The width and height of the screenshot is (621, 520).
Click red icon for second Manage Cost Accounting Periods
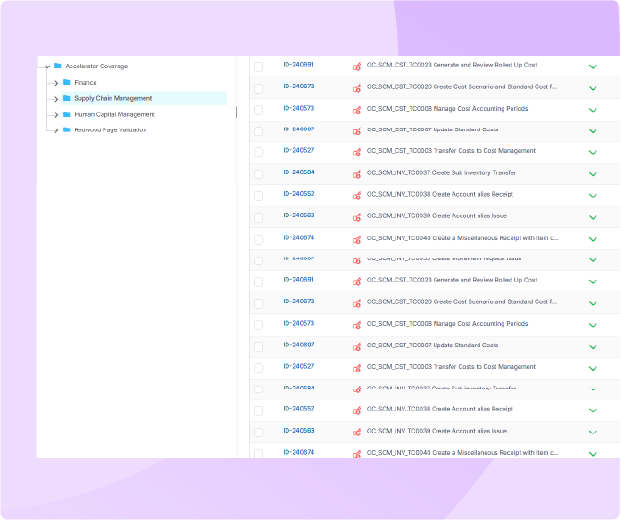point(357,325)
